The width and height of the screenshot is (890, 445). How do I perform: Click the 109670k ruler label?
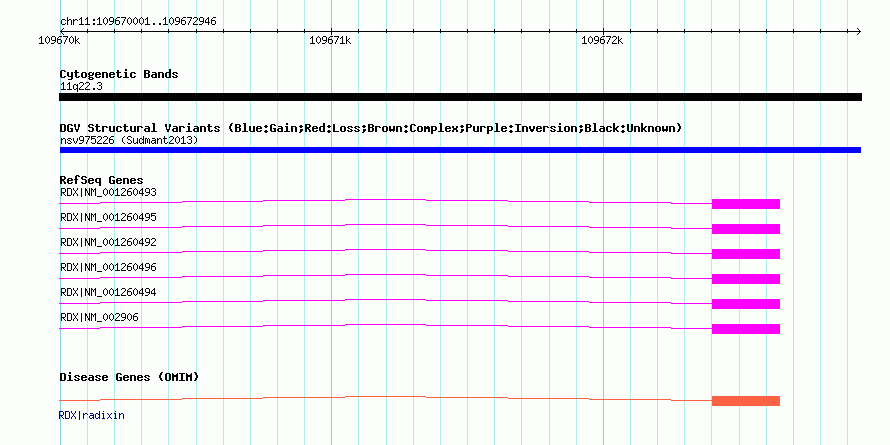point(59,41)
